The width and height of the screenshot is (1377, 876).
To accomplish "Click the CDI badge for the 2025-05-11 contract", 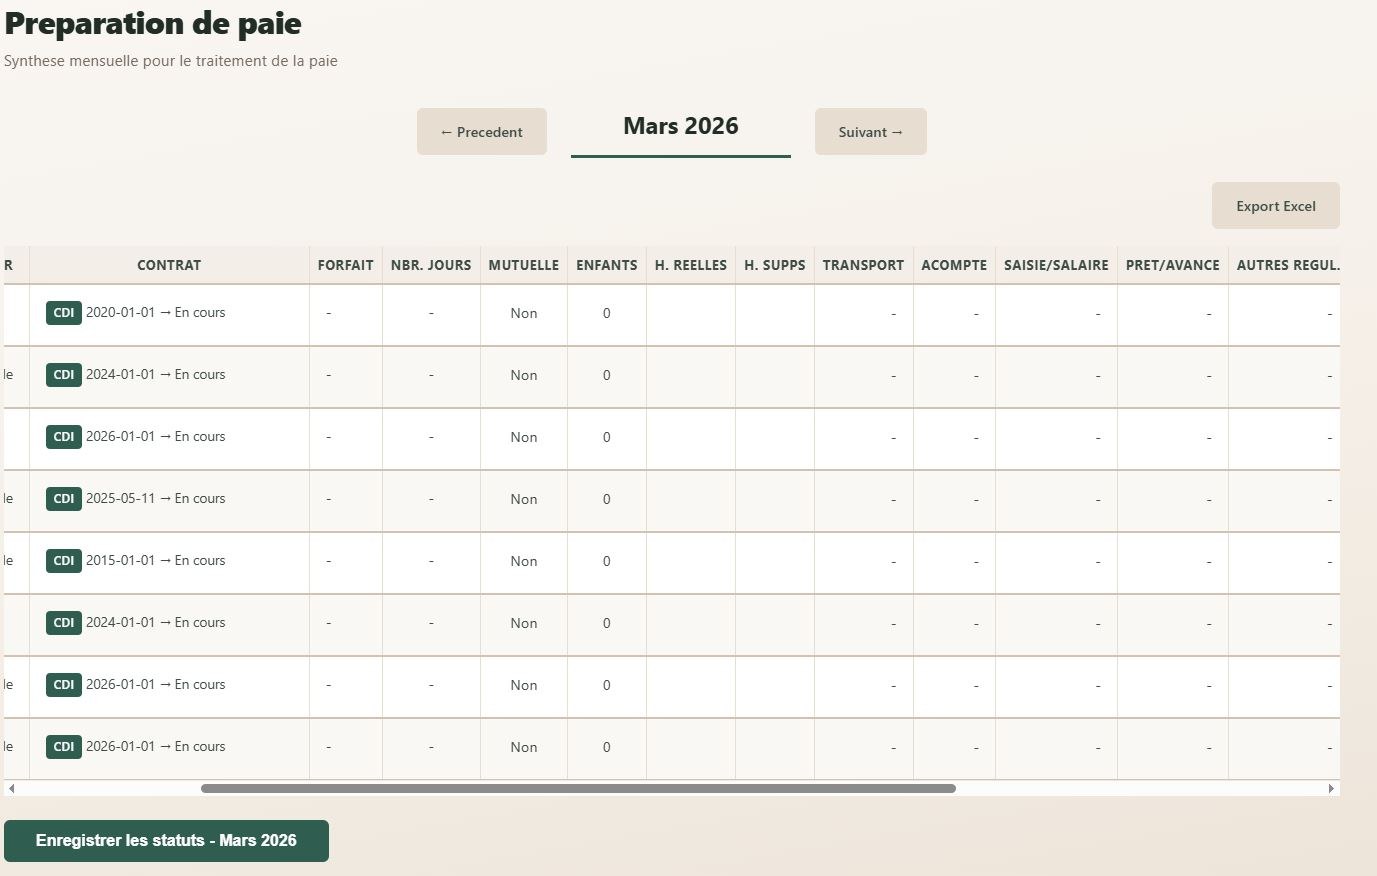I will click(63, 499).
